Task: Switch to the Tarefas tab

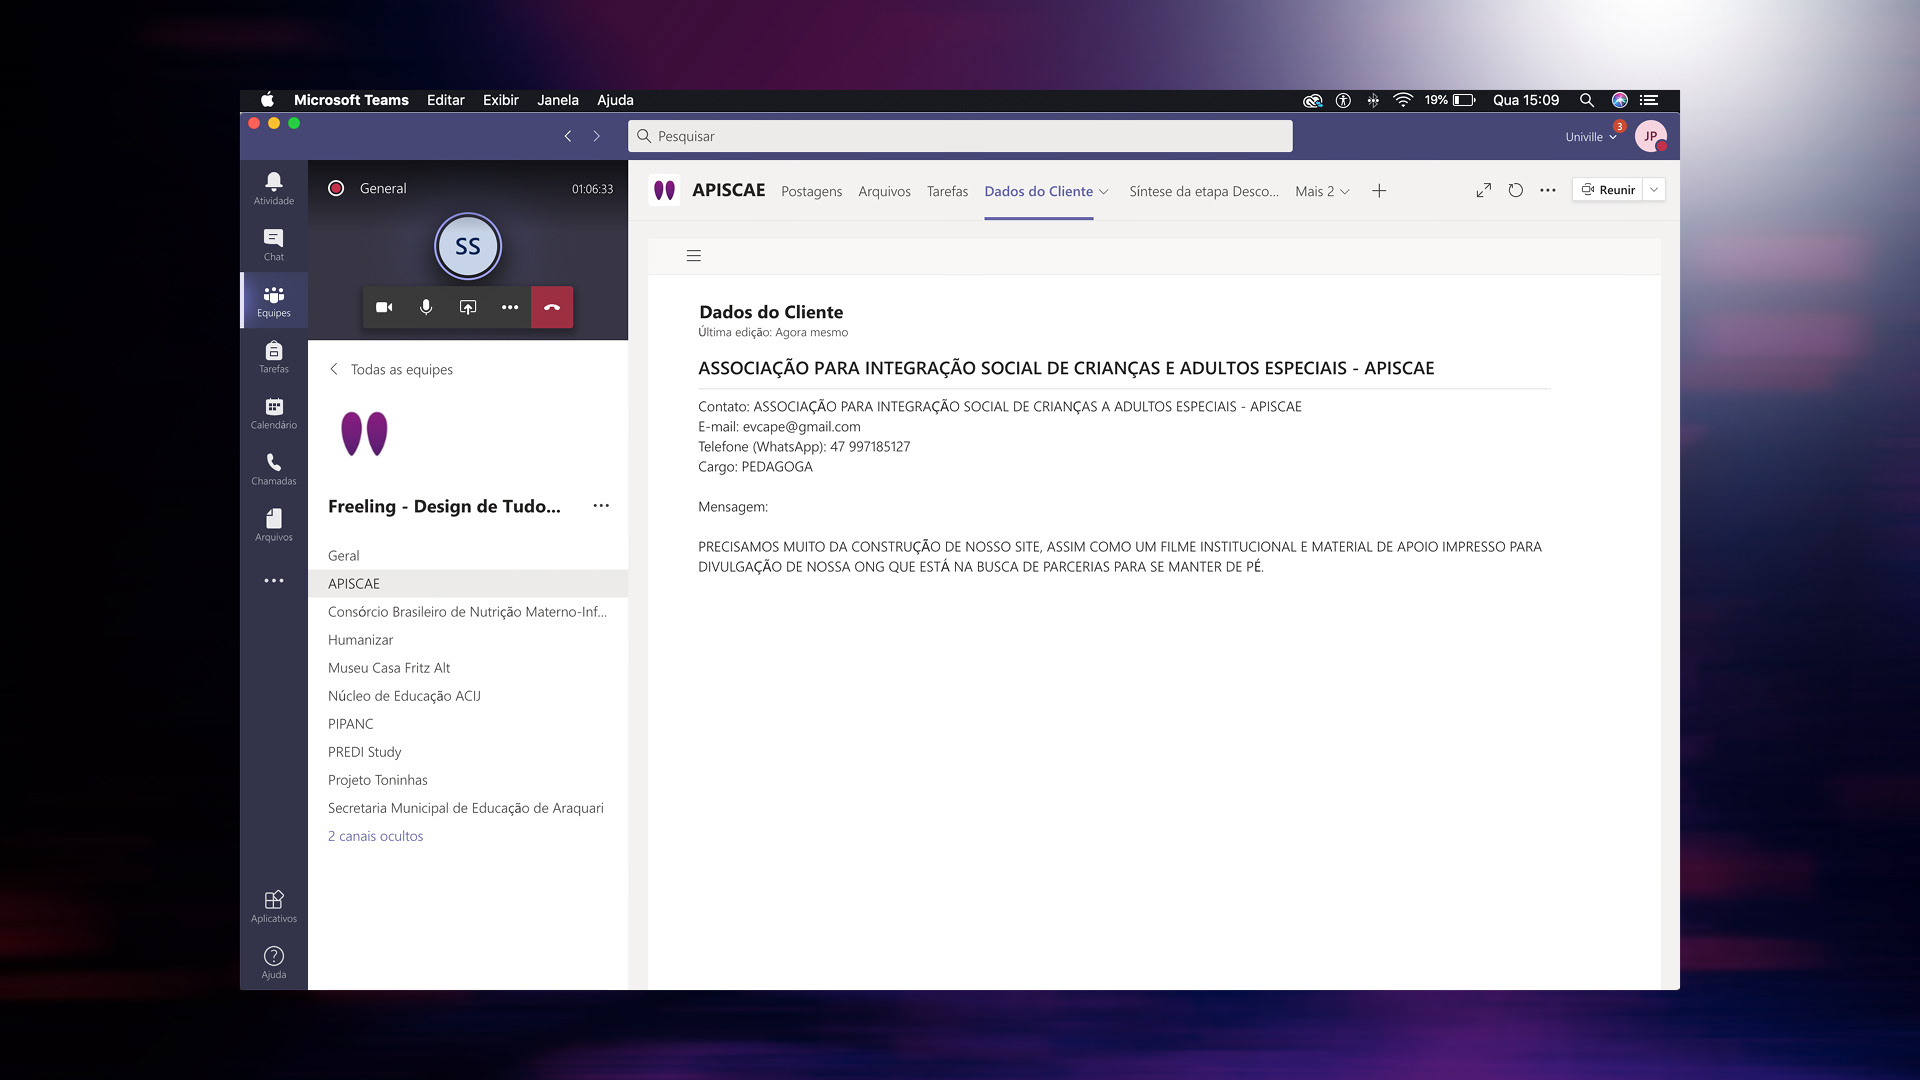Action: point(947,191)
